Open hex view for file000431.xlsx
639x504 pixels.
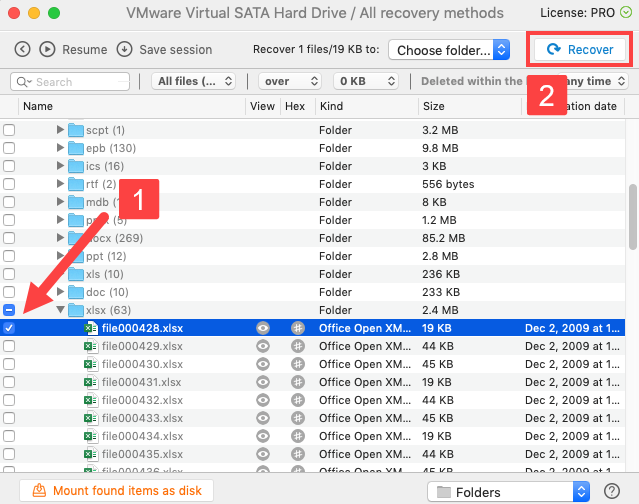(x=298, y=382)
